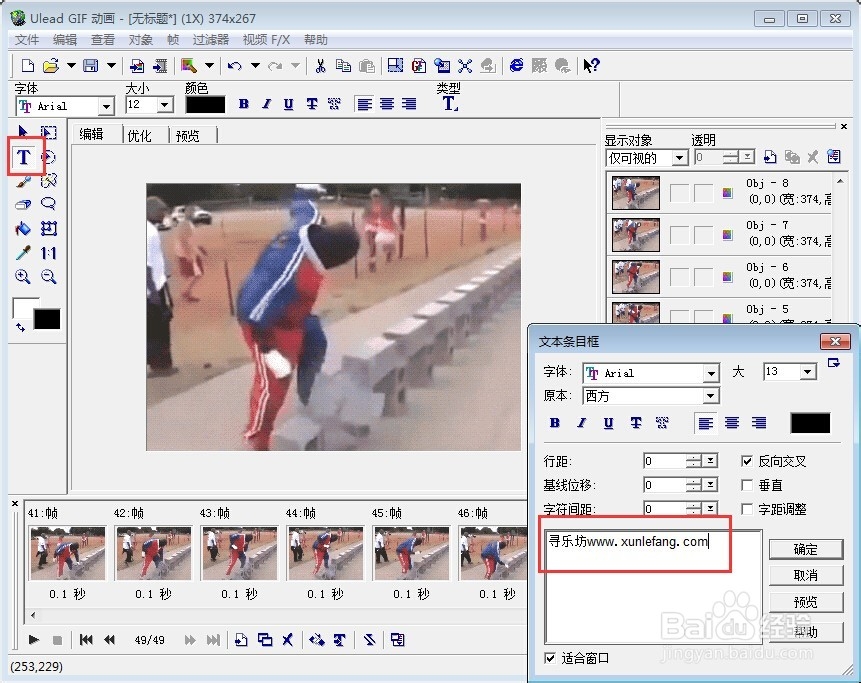Click the context help pointer icon
This screenshot has height=683, width=861.
tap(591, 66)
